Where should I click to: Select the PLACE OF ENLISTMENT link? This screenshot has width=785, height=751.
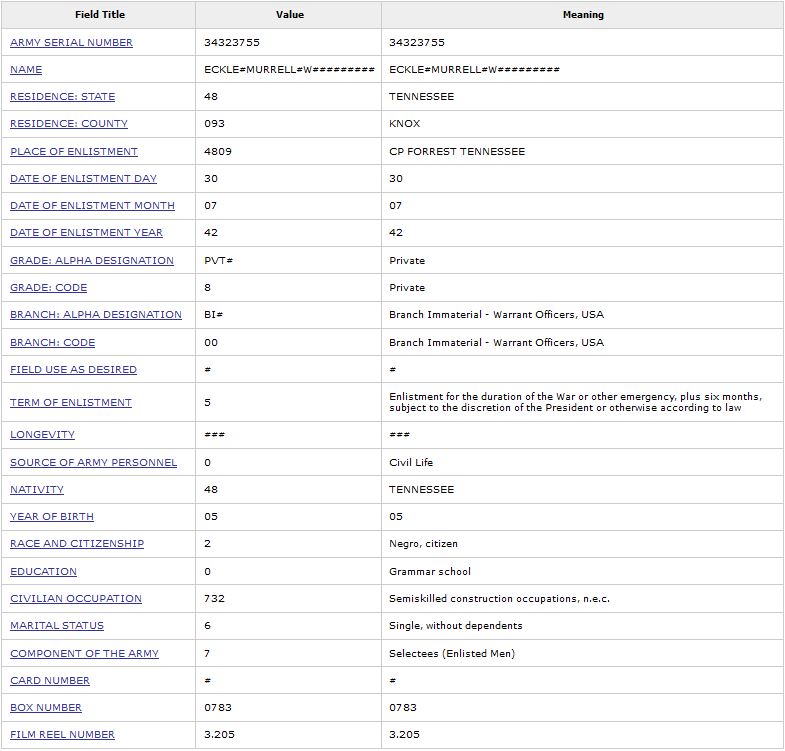pyautogui.click(x=74, y=152)
